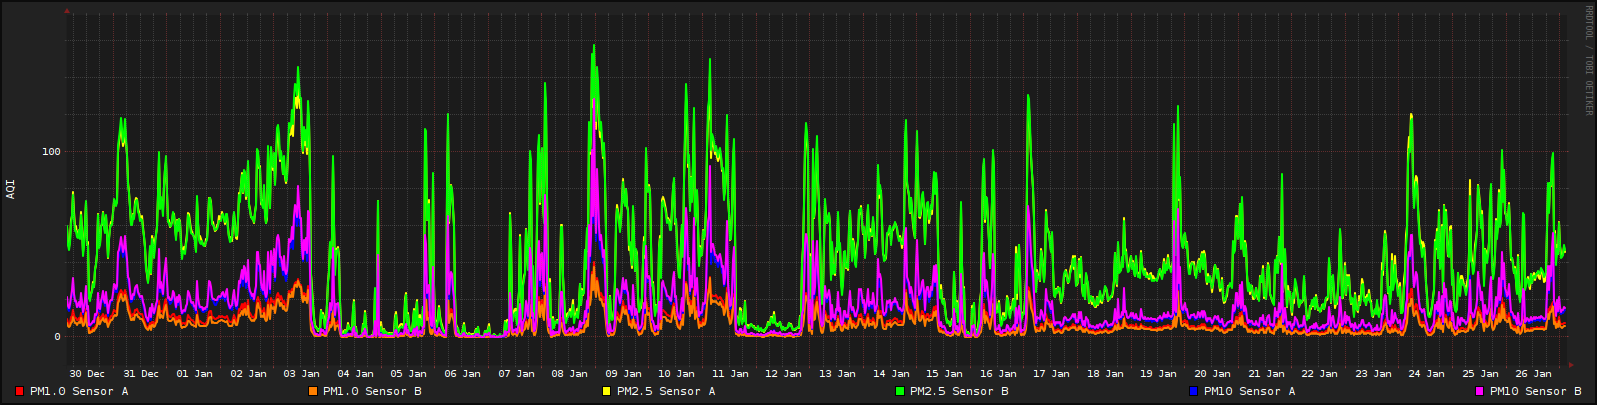1597x405 pixels.
Task: Click the '30 Dec' date label
Action: pyautogui.click(x=87, y=374)
